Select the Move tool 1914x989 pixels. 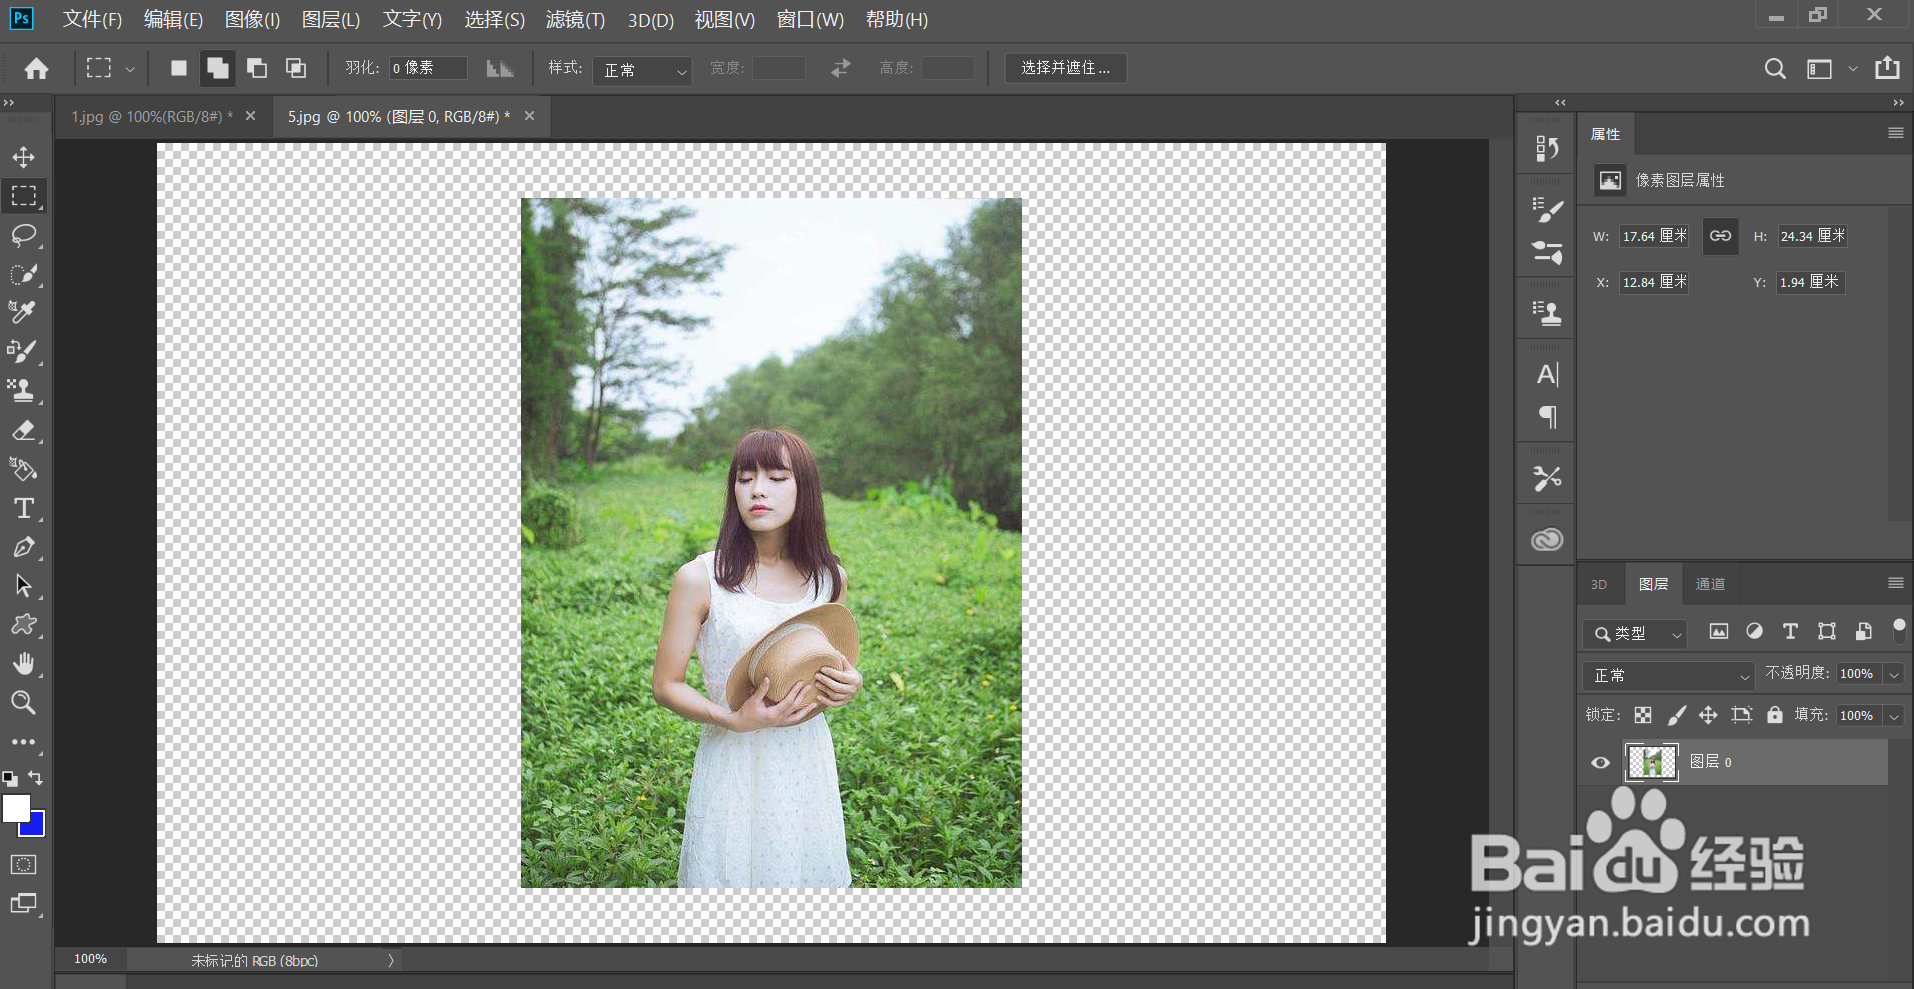23,157
